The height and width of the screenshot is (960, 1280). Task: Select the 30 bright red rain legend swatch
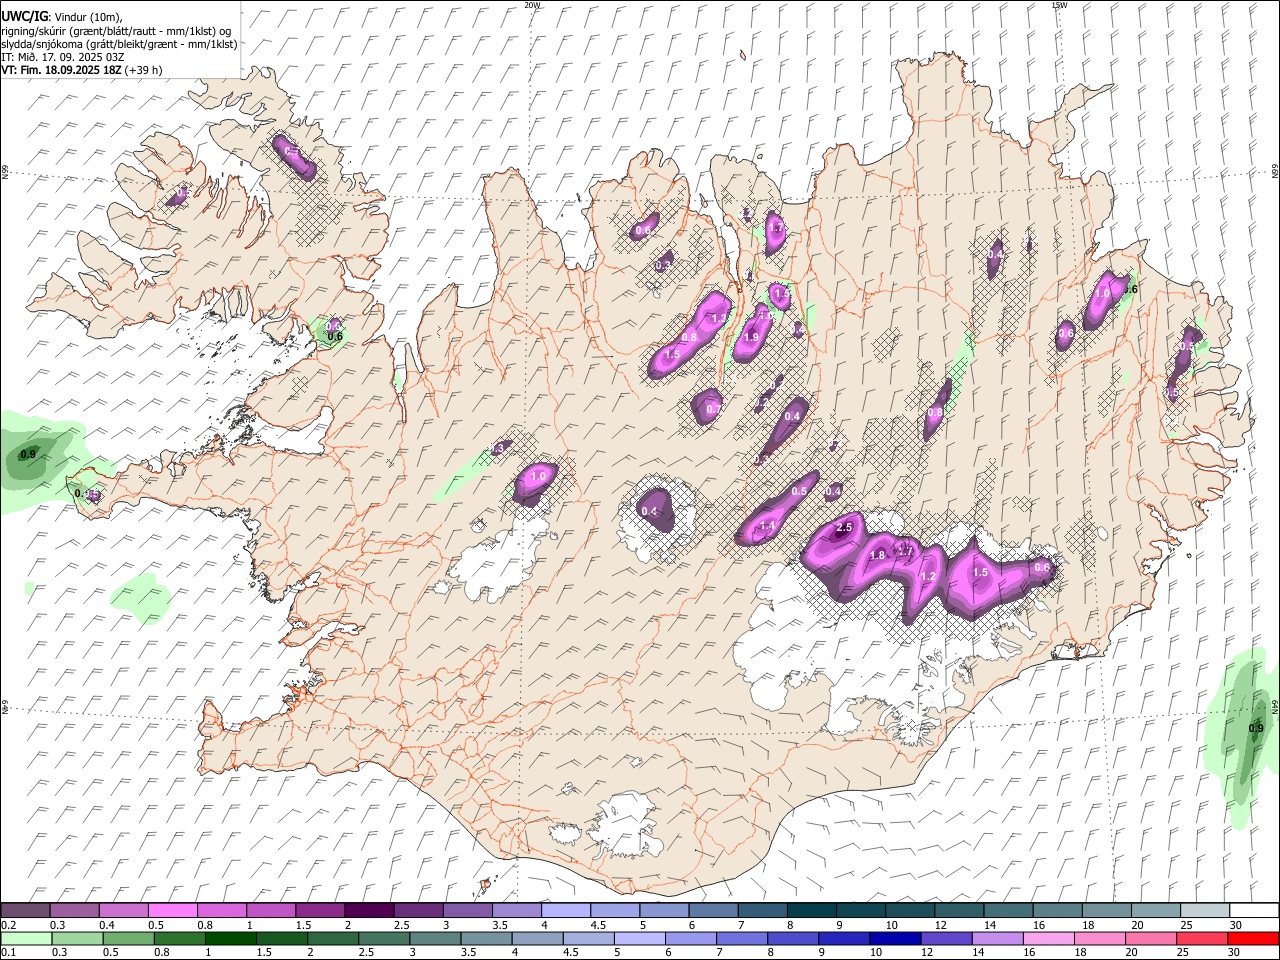[x=1252, y=938]
